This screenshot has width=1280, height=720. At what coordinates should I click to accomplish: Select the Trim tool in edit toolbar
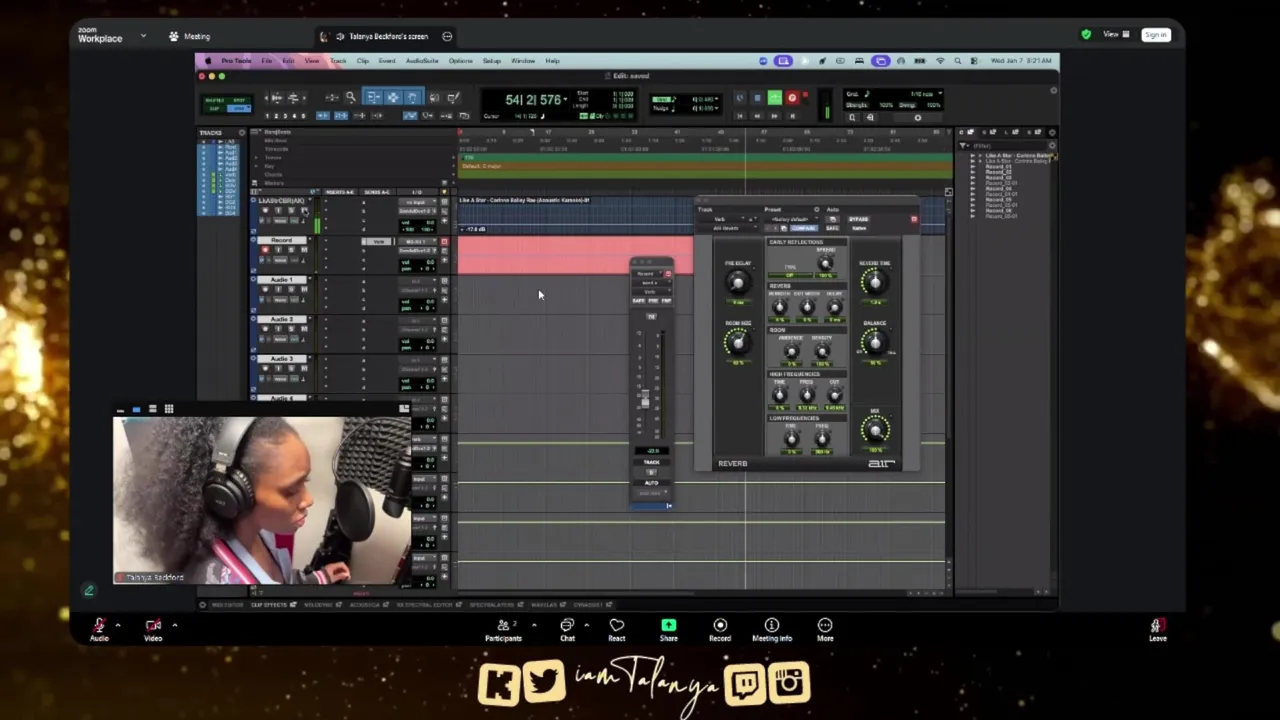click(x=373, y=97)
